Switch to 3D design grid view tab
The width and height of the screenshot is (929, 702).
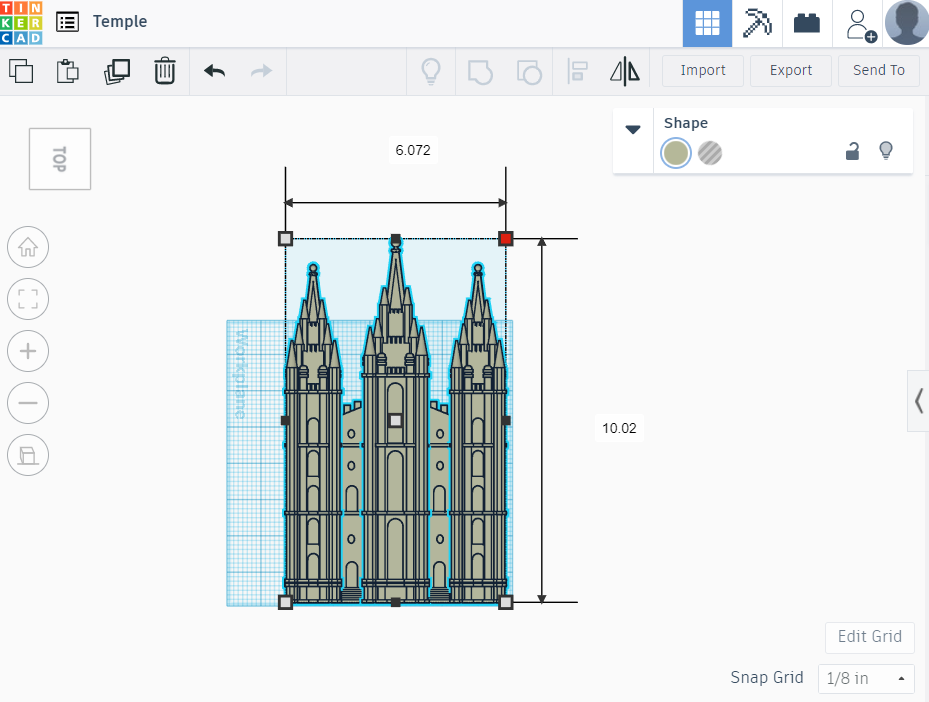click(x=707, y=23)
